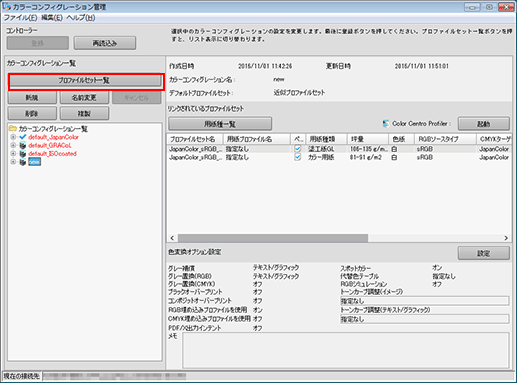Click the 用紙プロファイル名 column header

(257, 139)
